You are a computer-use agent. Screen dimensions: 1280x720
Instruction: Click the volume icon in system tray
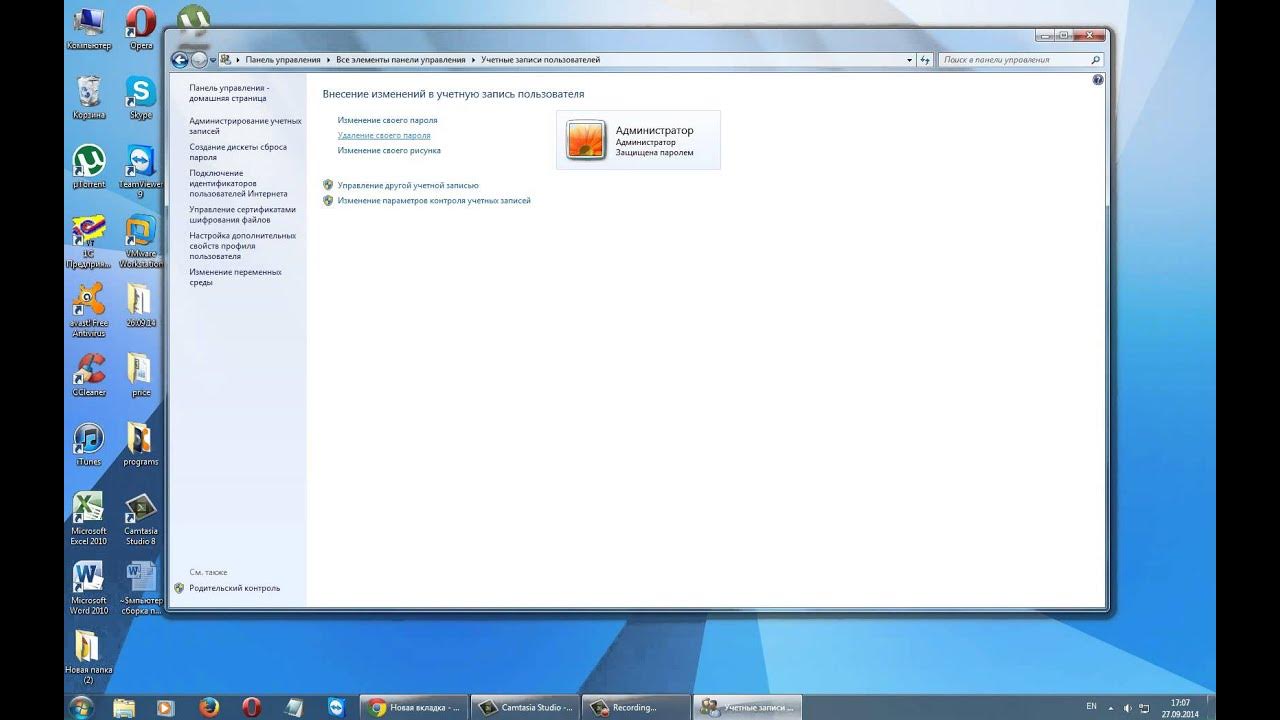point(1128,707)
